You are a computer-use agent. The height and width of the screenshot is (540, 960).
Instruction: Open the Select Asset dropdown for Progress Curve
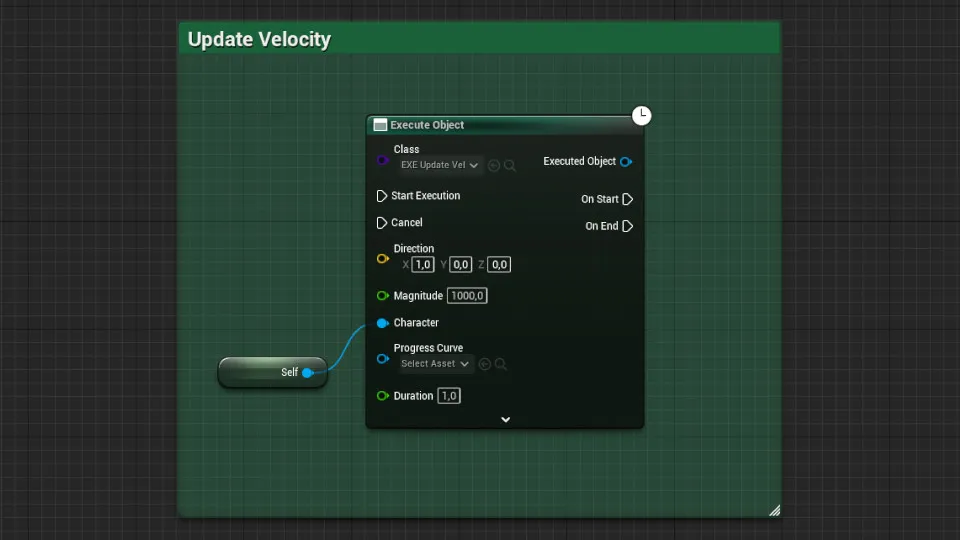(x=435, y=364)
